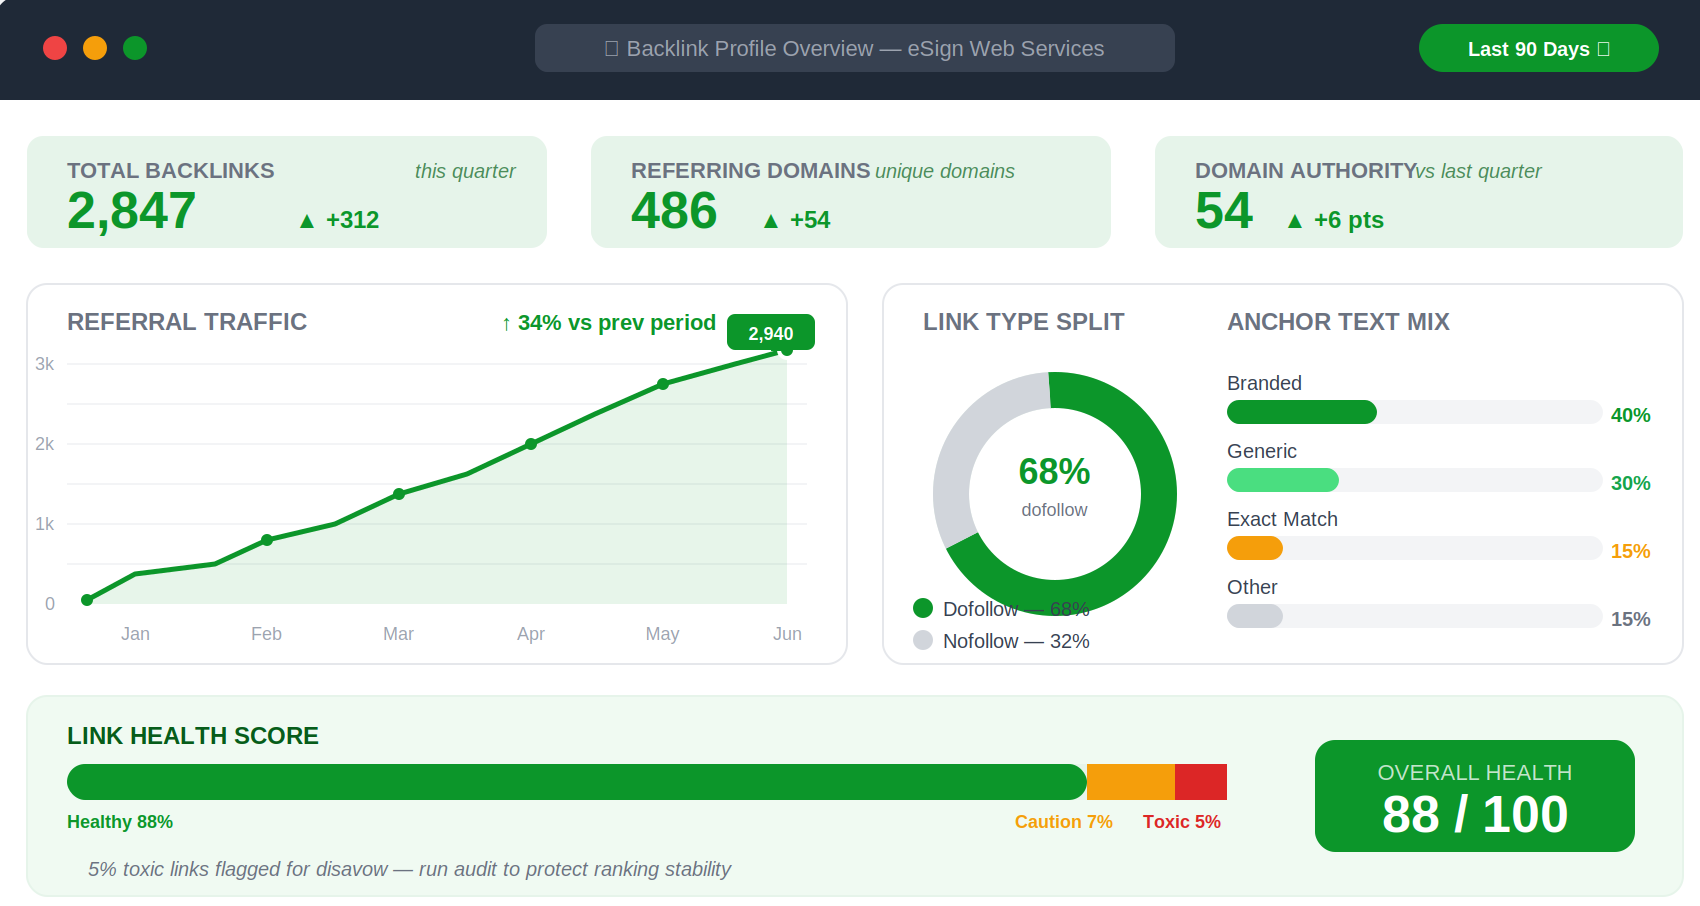Click the Exact Match 15% value
This screenshot has width=1700, height=906.
[1630, 551]
